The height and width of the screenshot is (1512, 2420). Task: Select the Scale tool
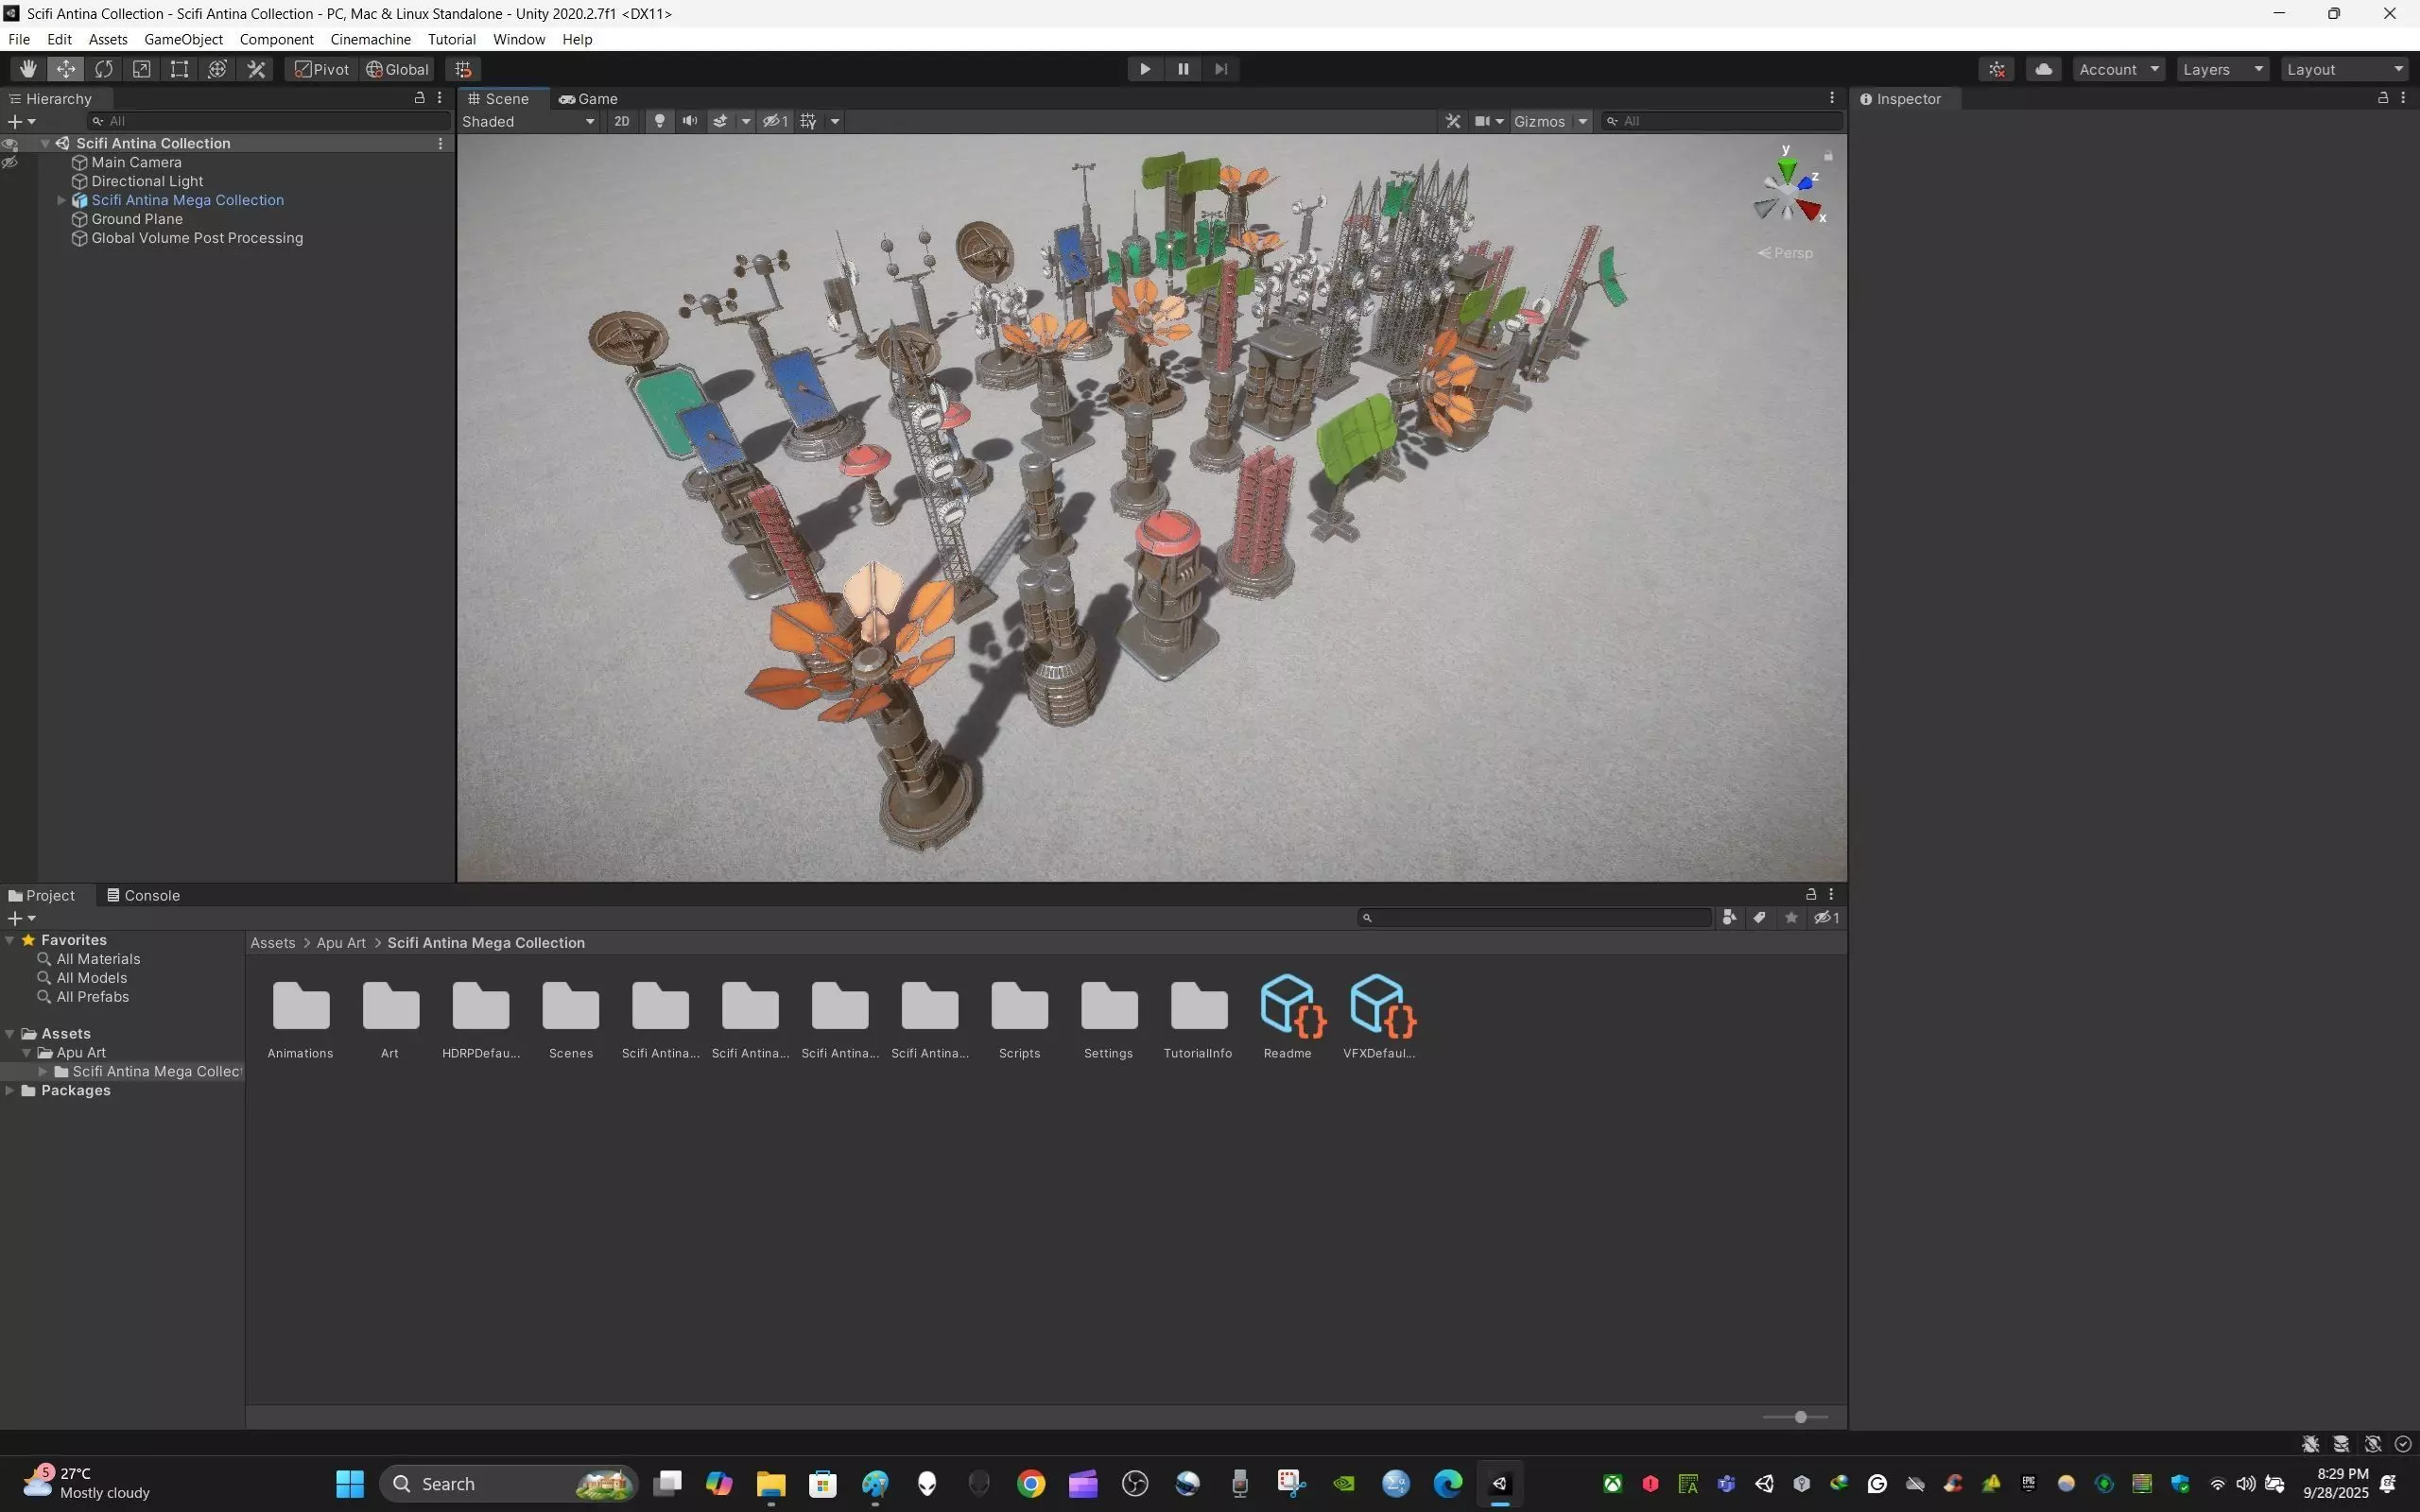(142, 69)
